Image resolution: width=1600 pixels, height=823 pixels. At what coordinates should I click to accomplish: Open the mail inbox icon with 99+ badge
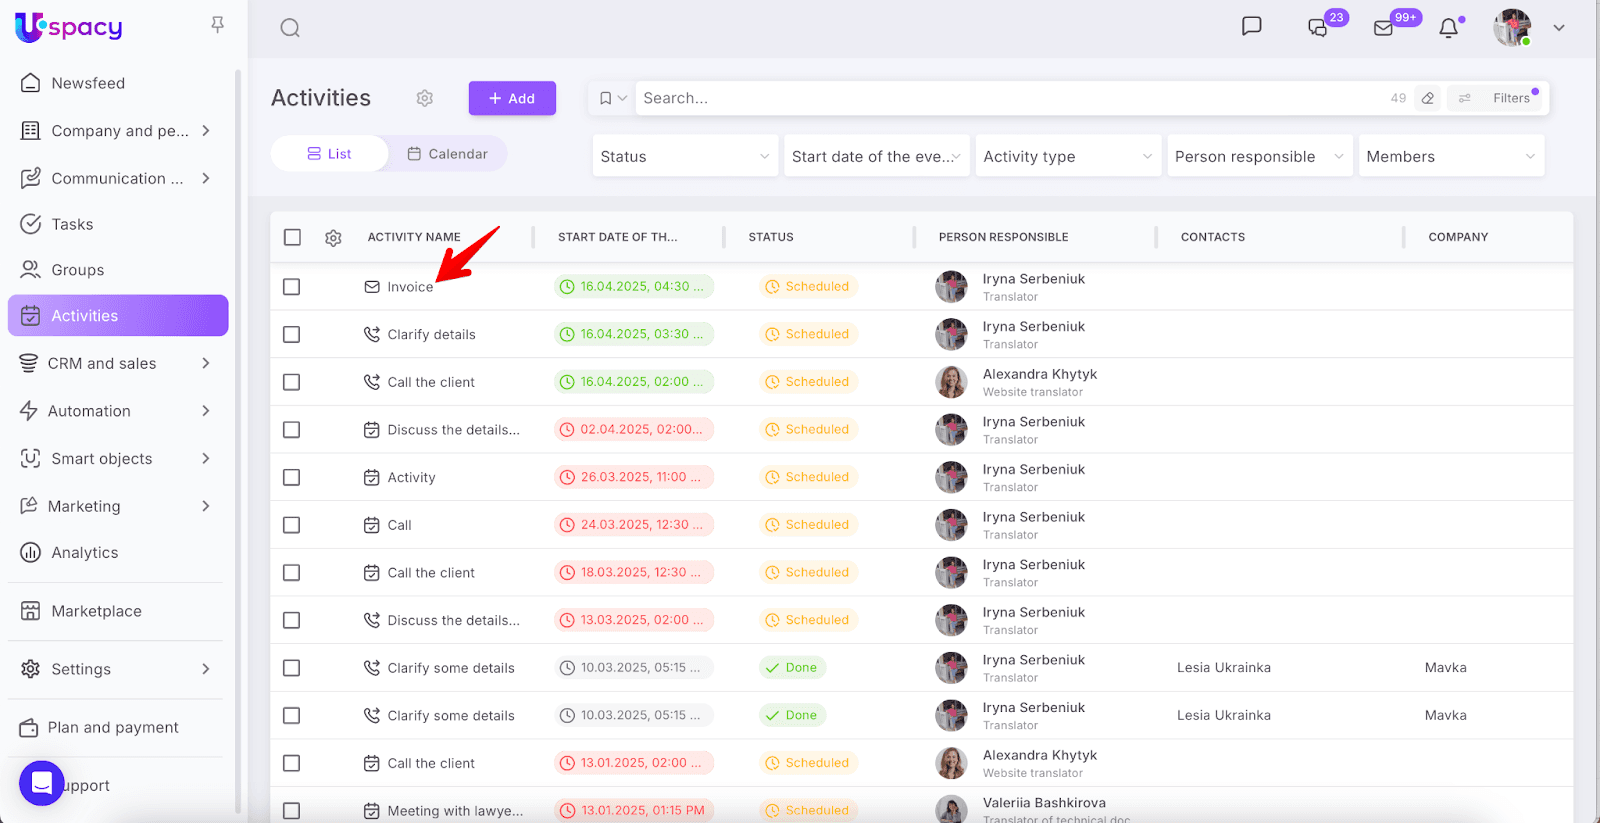[1384, 28]
